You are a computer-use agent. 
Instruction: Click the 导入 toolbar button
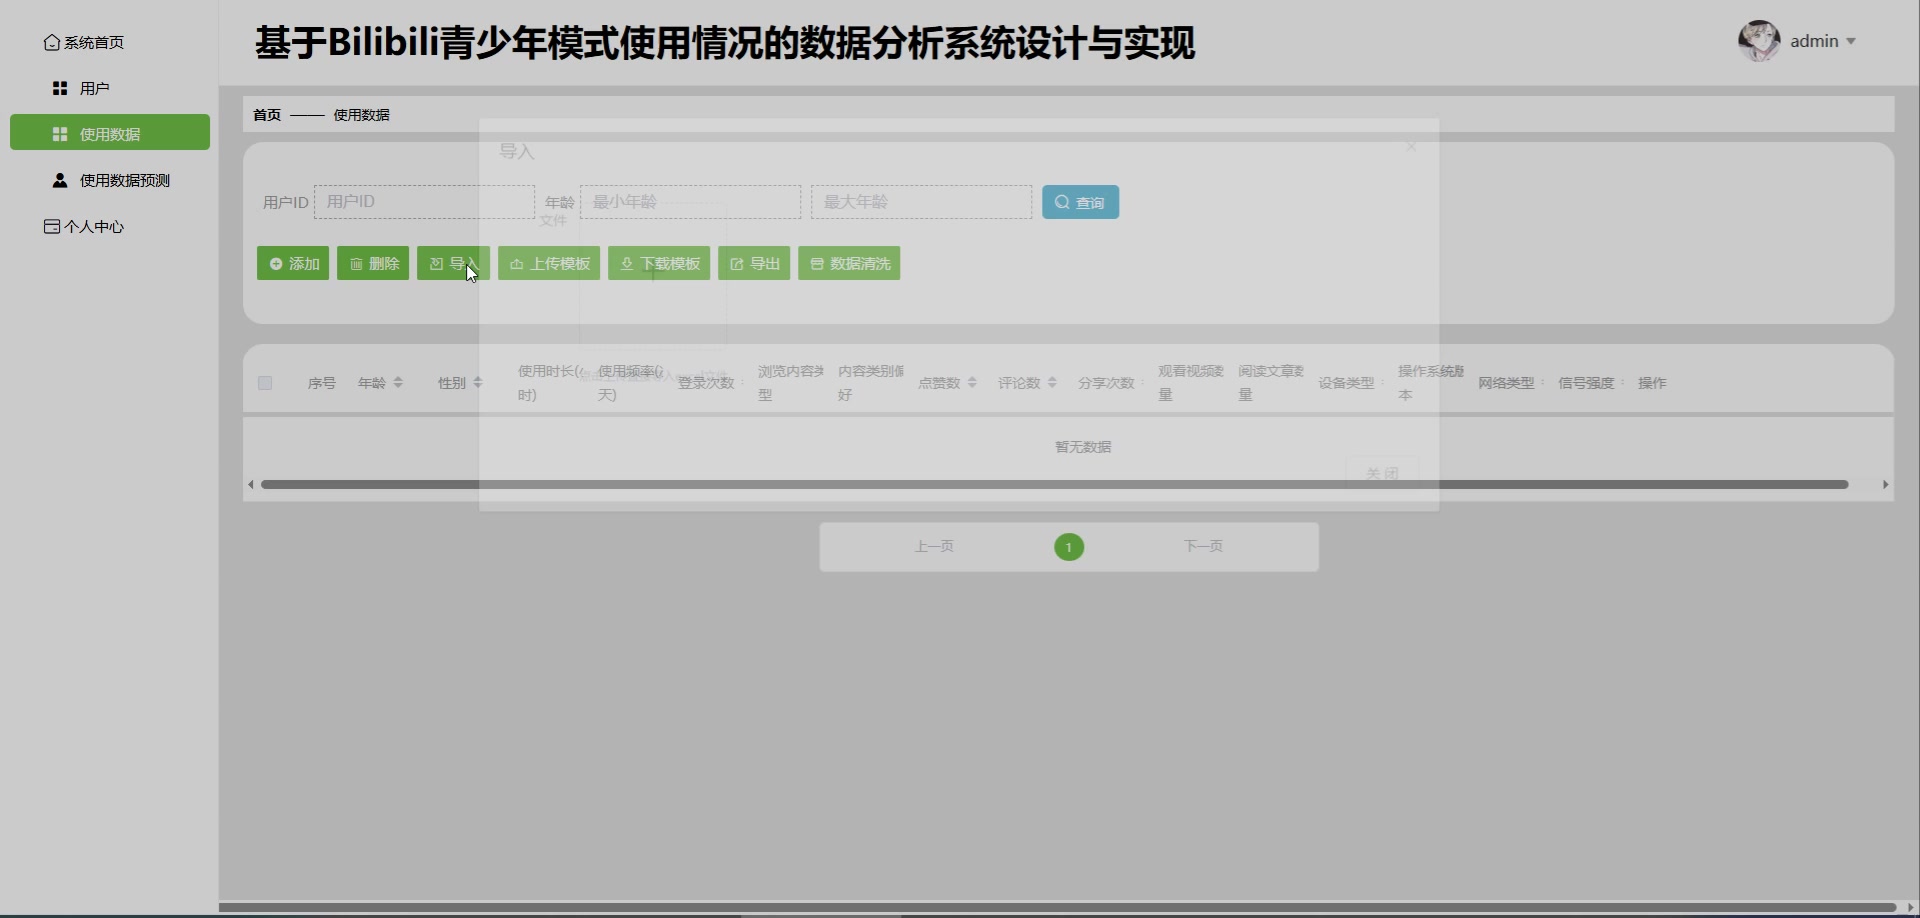pyautogui.click(x=453, y=263)
